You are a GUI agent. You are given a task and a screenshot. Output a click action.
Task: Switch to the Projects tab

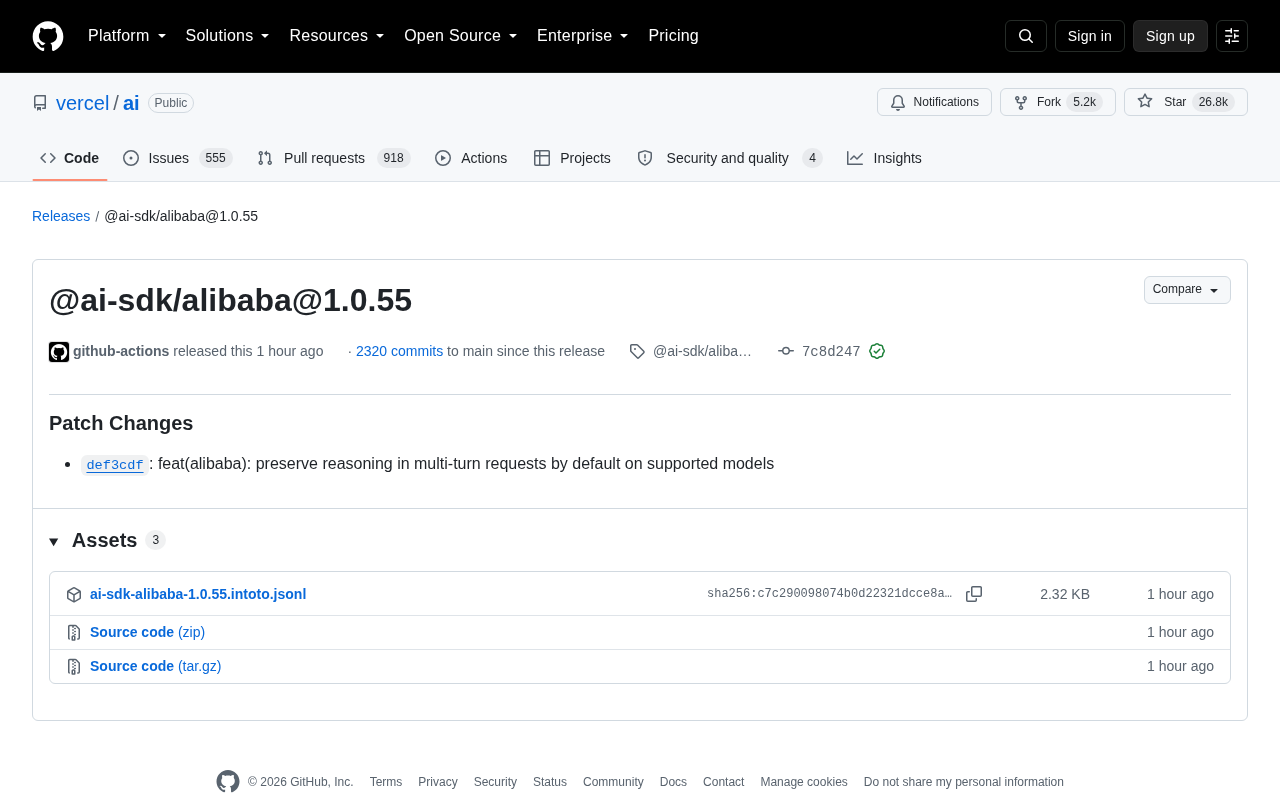tap(572, 158)
